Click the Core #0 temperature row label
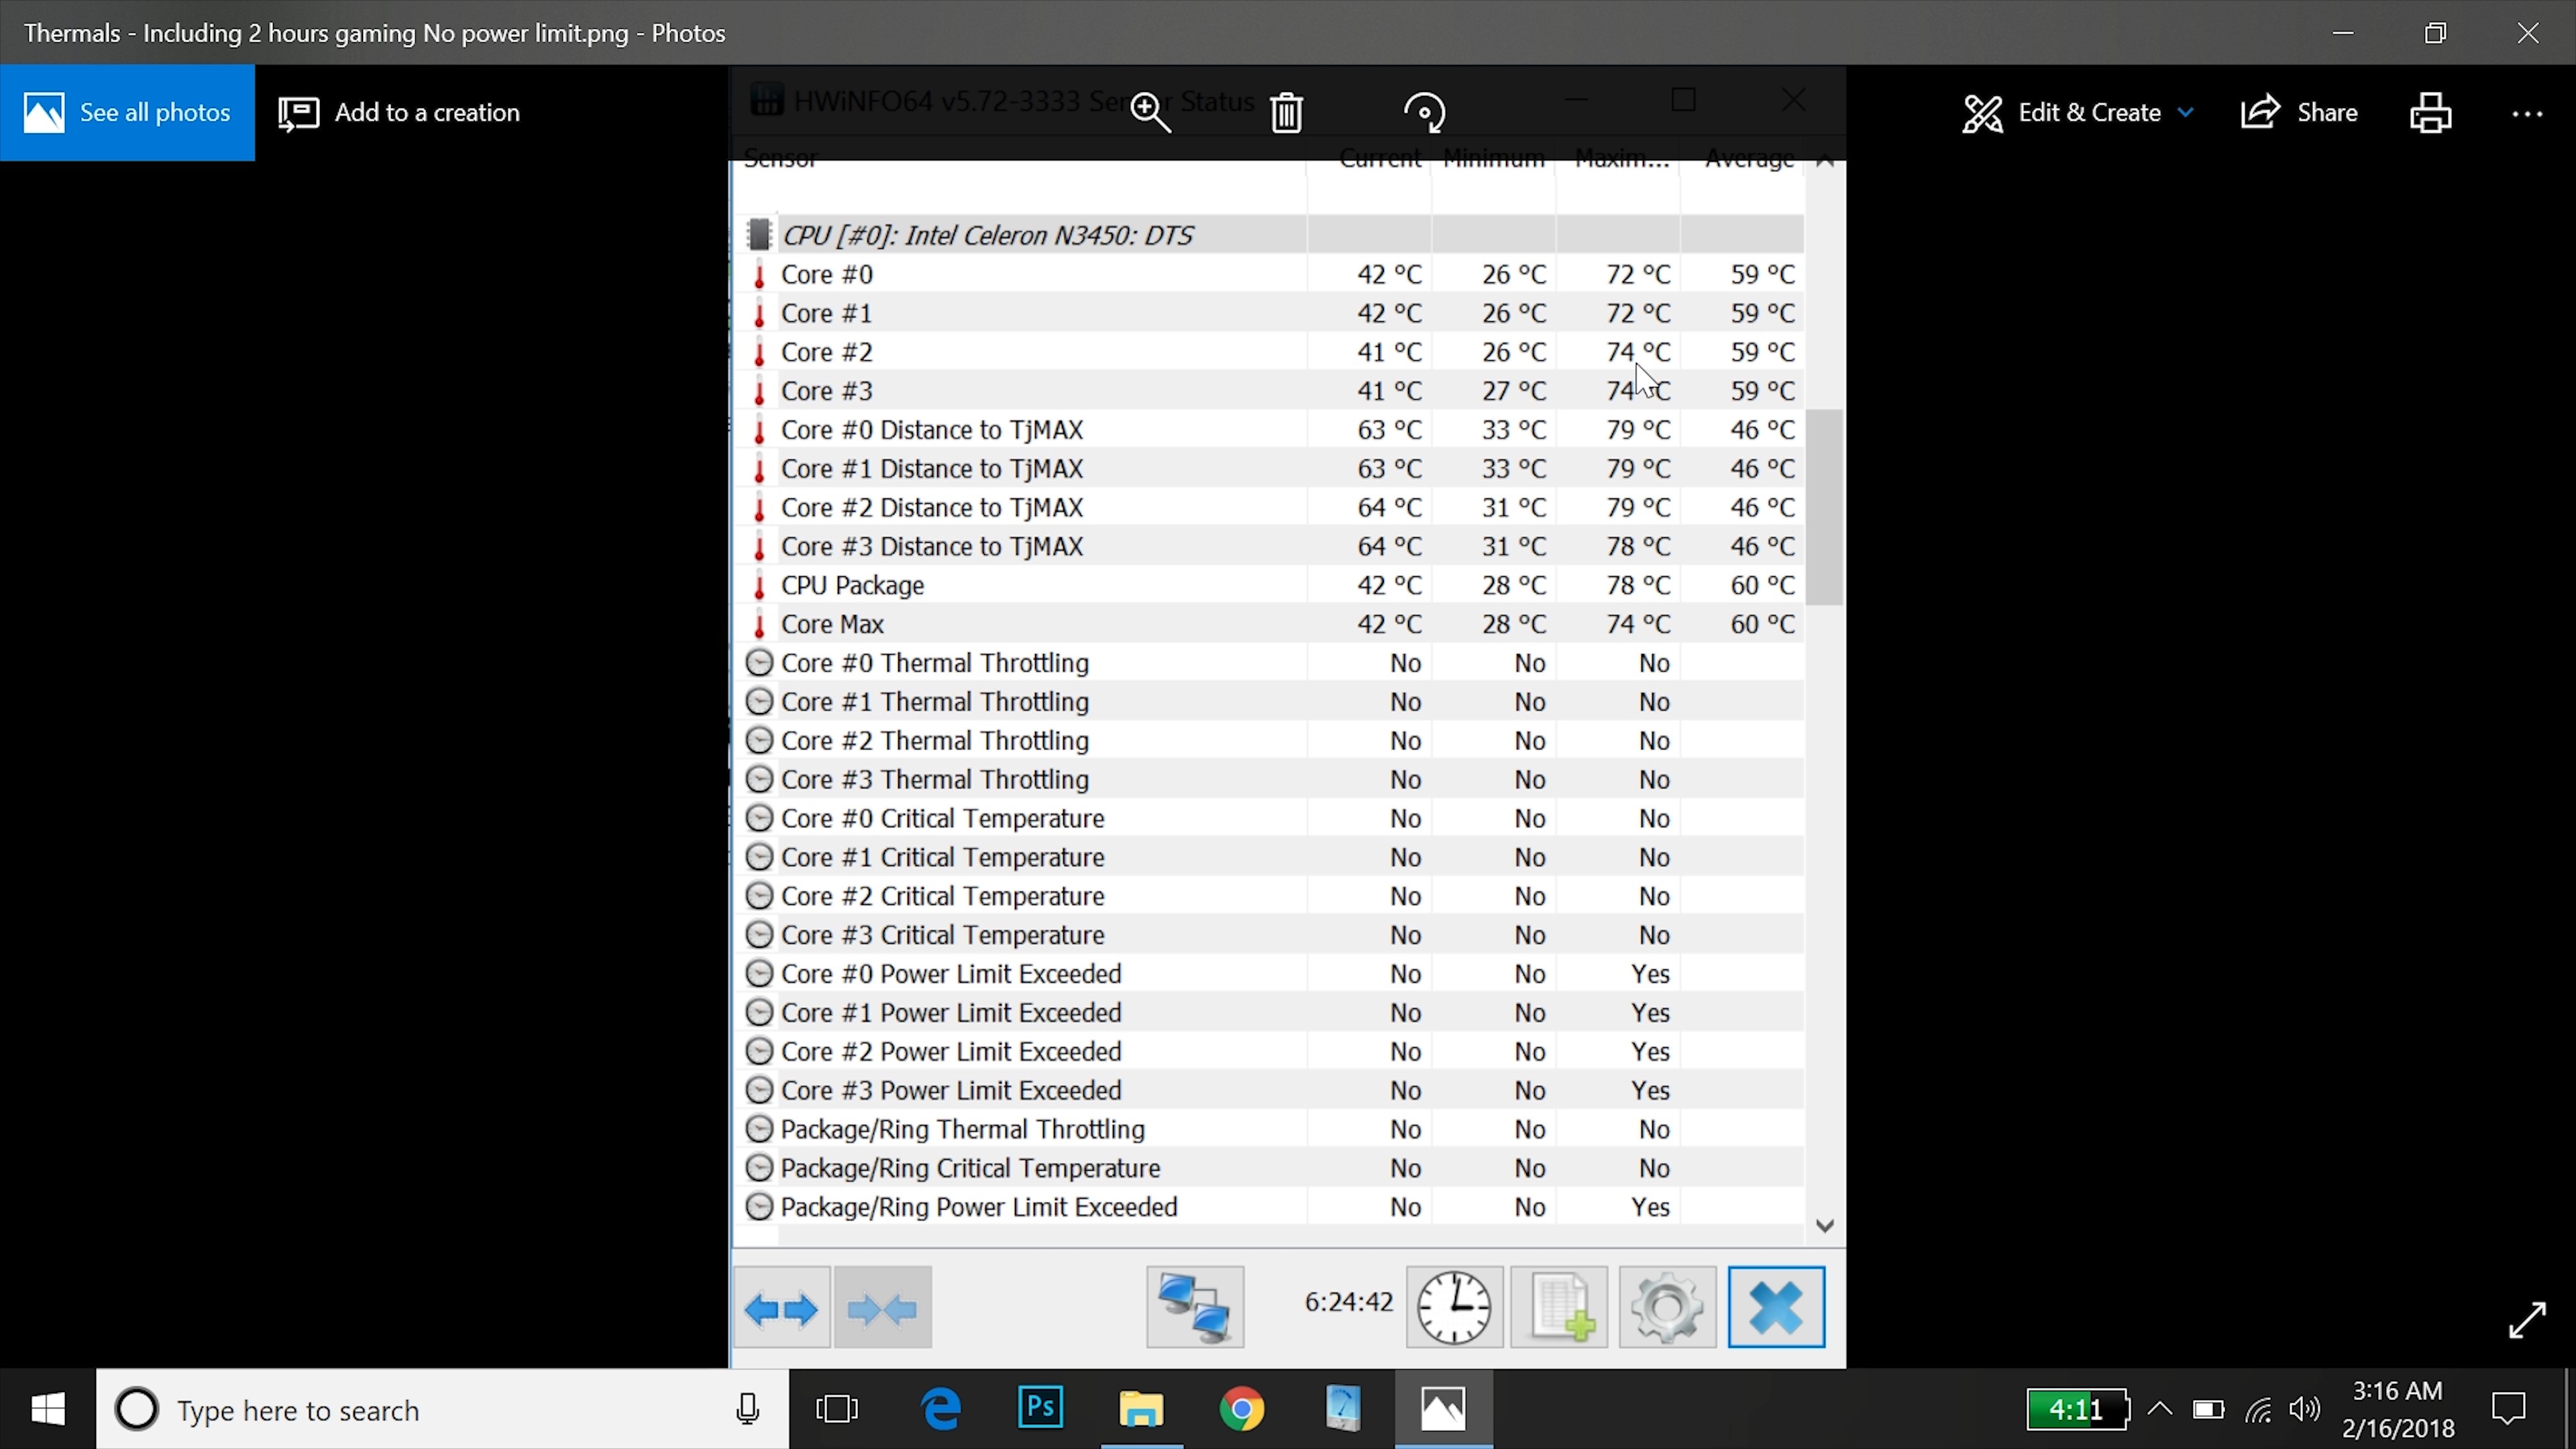The height and width of the screenshot is (1449, 2576). pos(827,274)
